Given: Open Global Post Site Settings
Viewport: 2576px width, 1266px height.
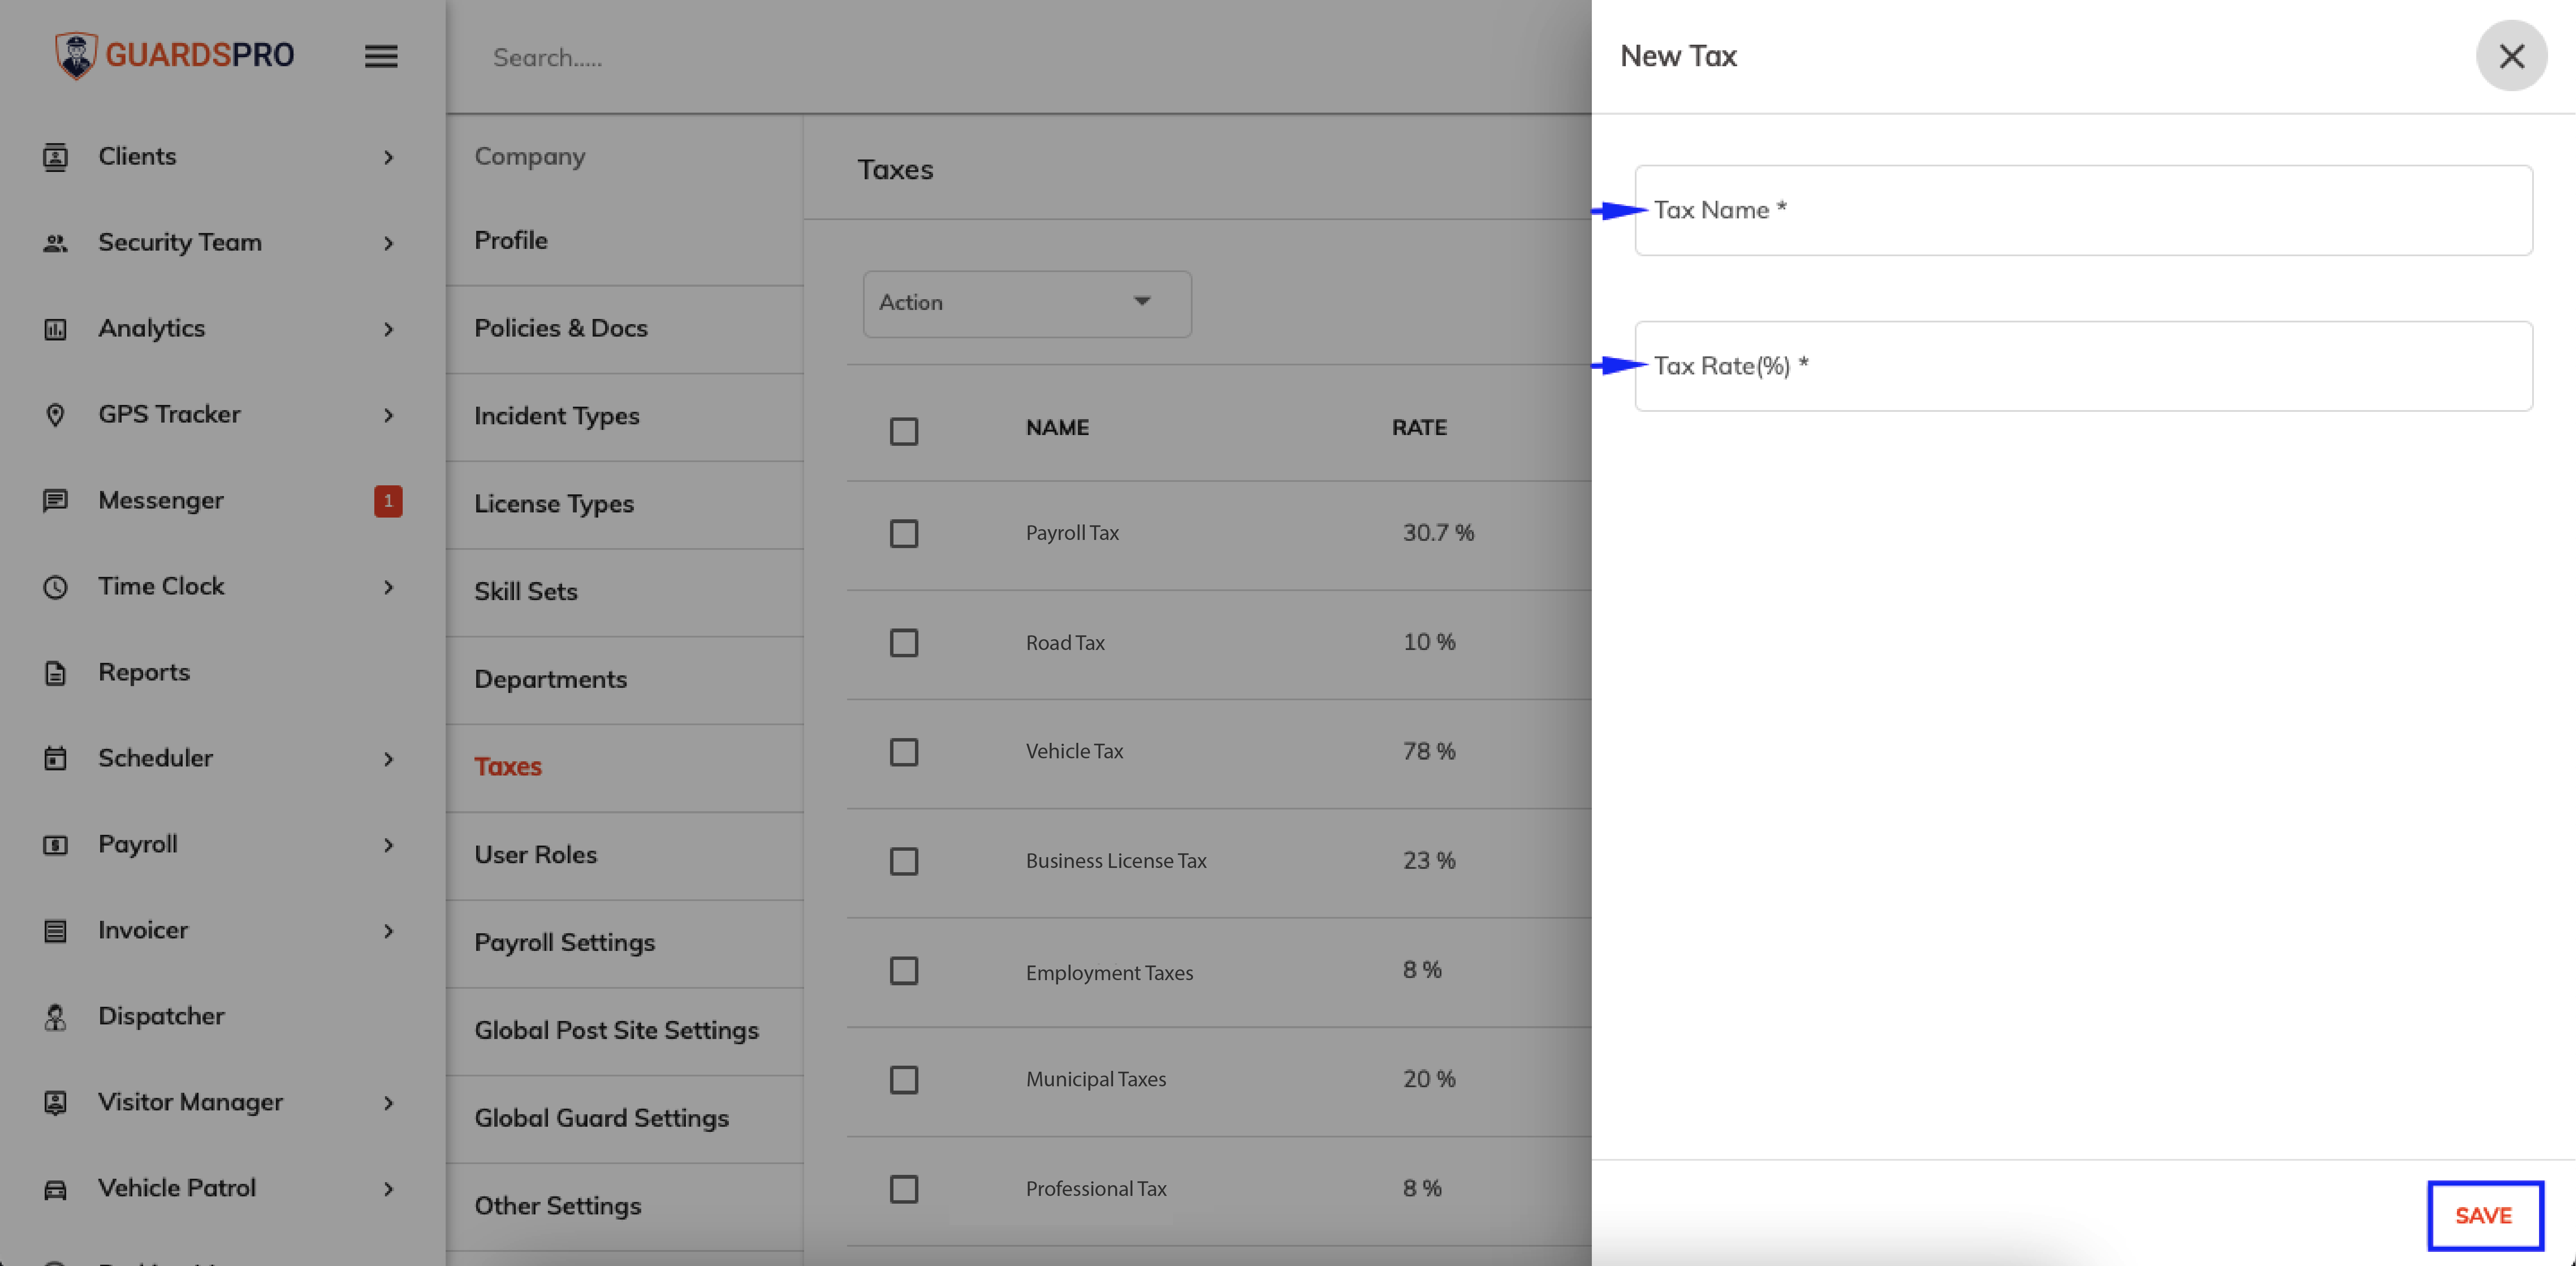Looking at the screenshot, I should pos(625,1031).
